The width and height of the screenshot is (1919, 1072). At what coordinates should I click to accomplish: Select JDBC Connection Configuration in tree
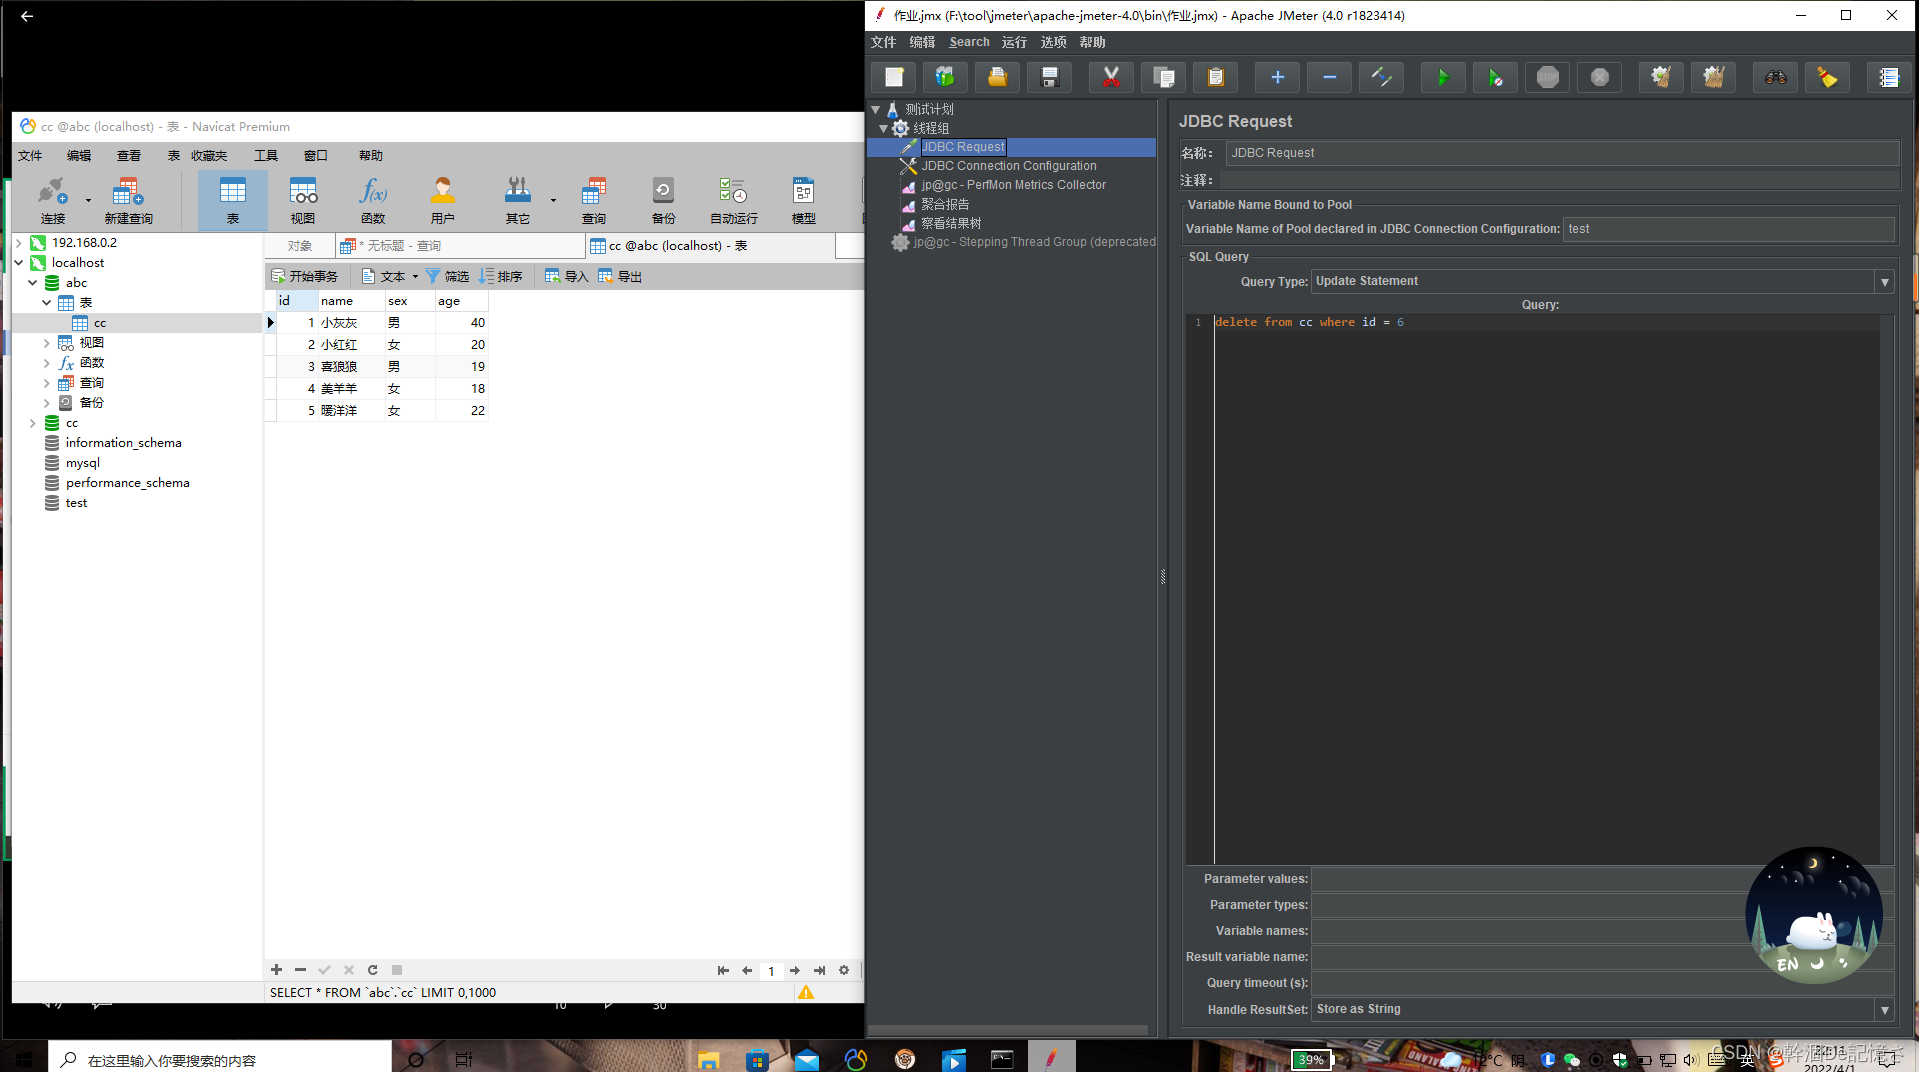1009,166
